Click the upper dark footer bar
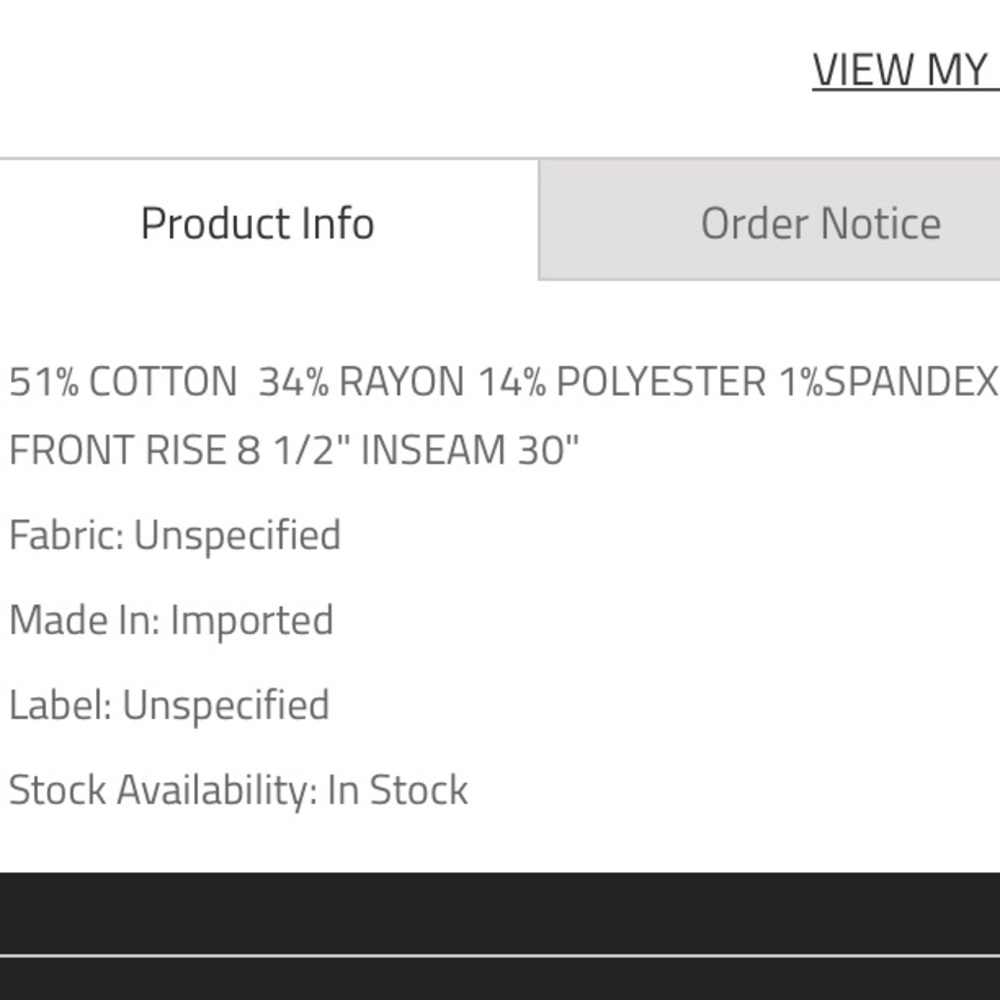 click(x=500, y=913)
